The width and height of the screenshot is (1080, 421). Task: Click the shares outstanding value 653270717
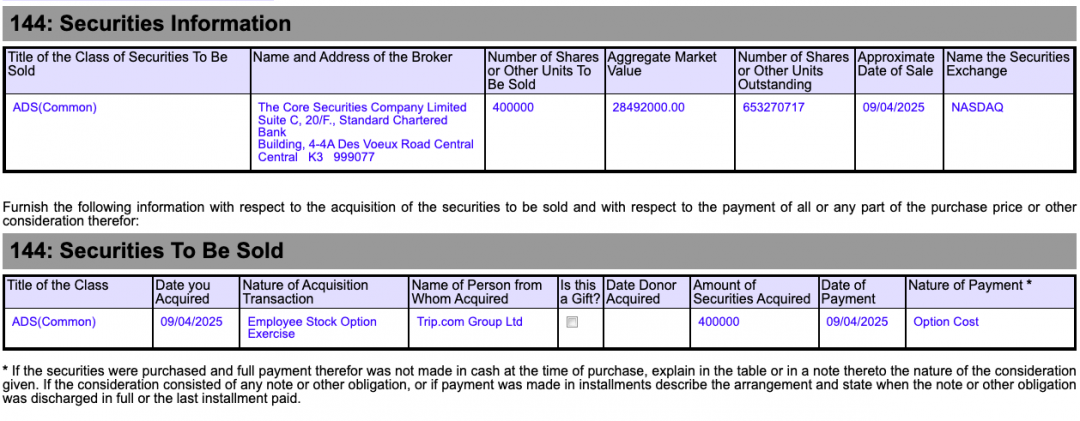click(x=773, y=107)
